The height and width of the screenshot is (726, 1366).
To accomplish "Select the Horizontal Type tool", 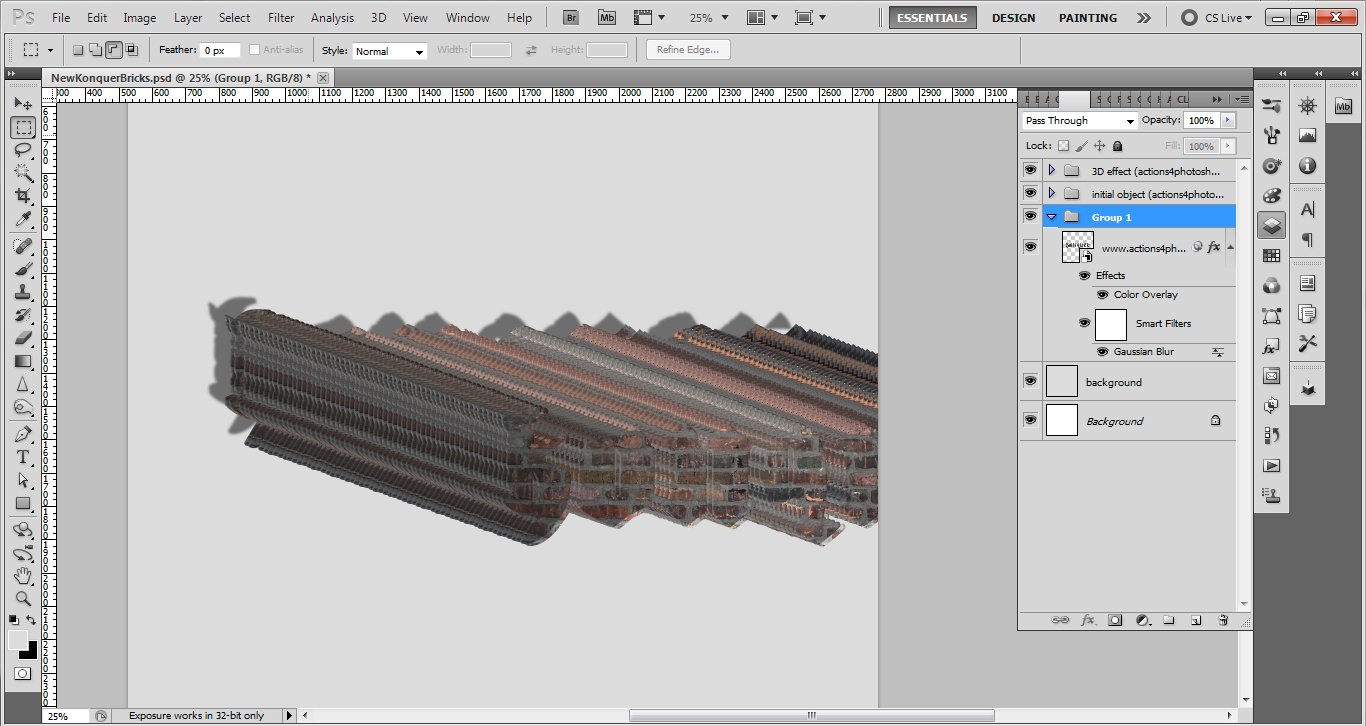I will [x=23, y=457].
